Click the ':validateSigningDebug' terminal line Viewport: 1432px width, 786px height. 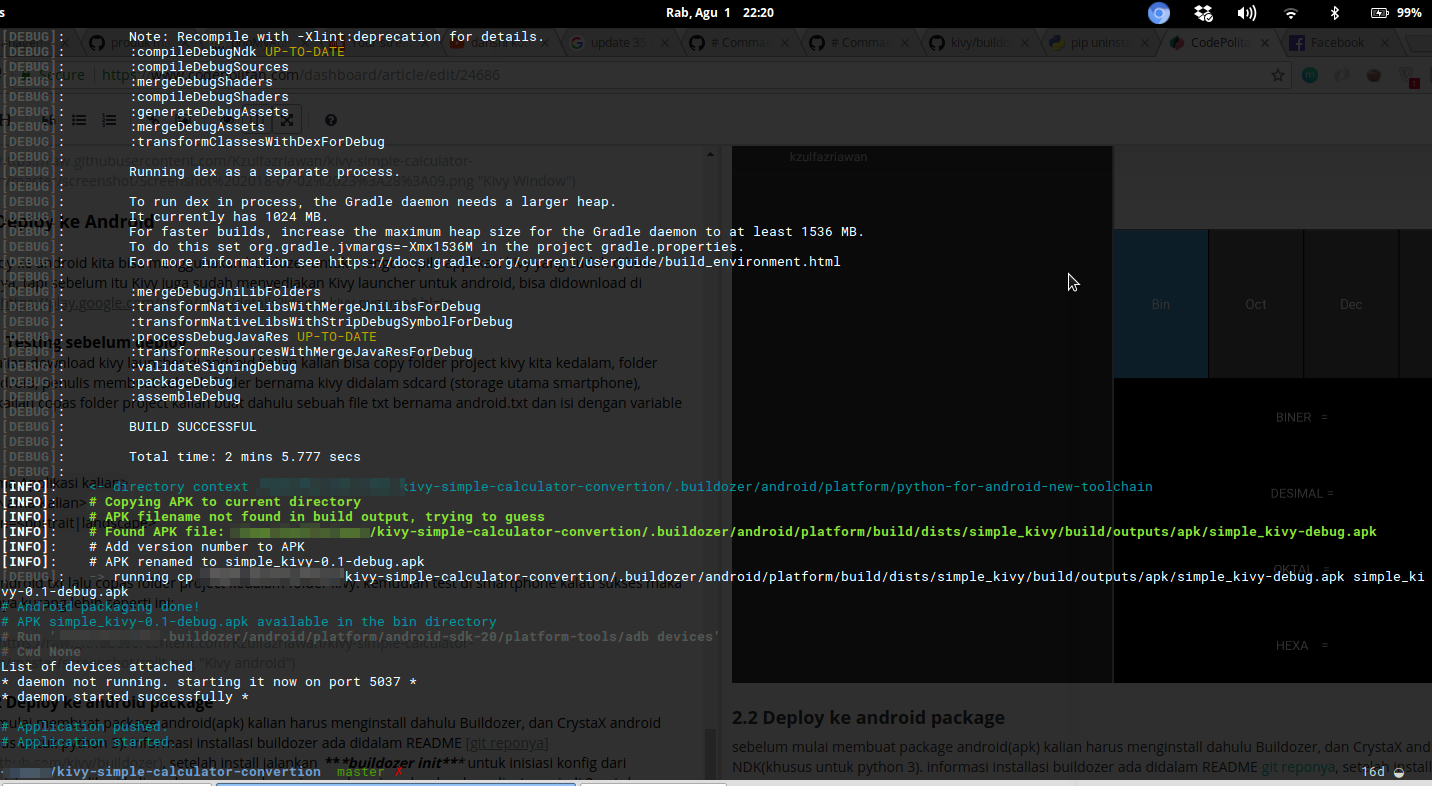(x=213, y=366)
